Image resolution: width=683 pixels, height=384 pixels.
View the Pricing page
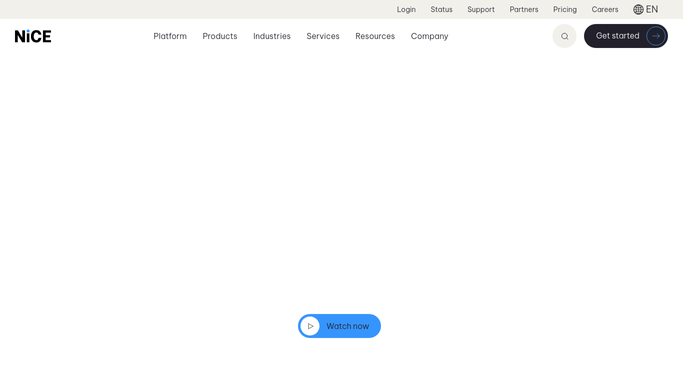pyautogui.click(x=565, y=10)
